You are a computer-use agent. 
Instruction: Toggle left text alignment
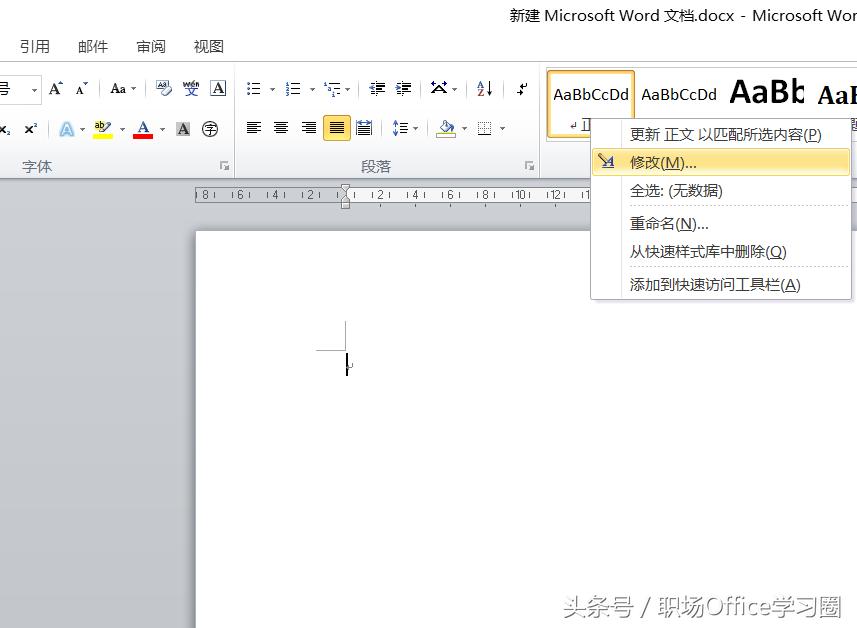pyautogui.click(x=254, y=128)
